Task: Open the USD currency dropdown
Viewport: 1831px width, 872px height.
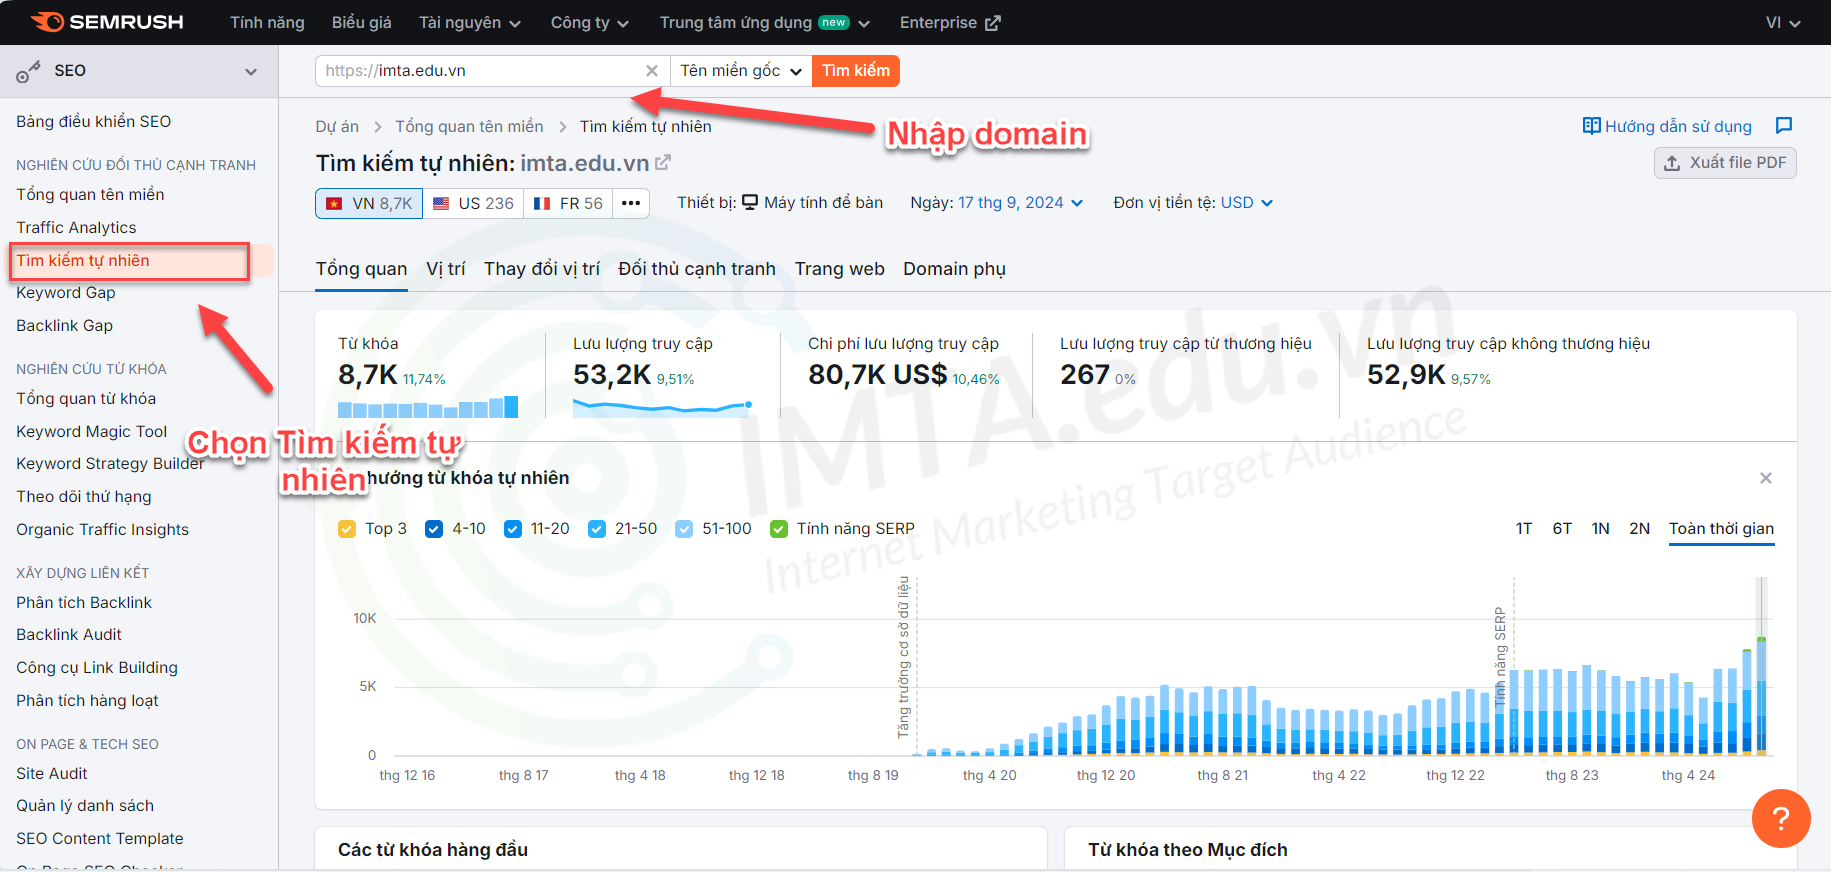Action: coord(1247,203)
